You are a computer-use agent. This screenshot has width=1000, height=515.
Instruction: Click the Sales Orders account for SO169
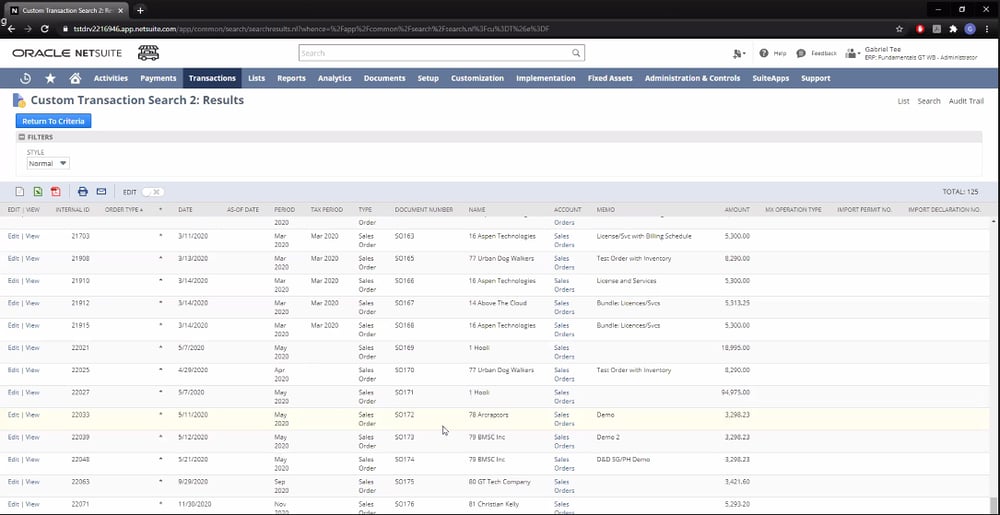[x=564, y=352]
